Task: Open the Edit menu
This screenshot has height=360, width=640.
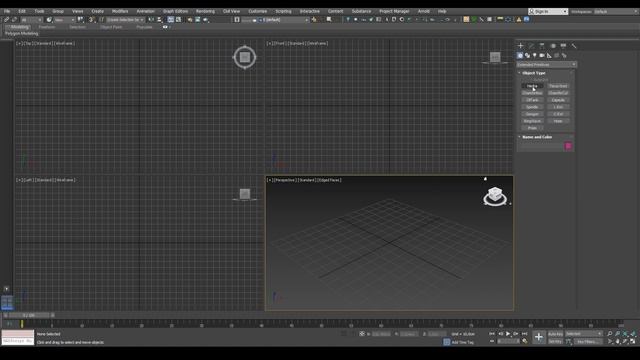Action: click(x=22, y=11)
